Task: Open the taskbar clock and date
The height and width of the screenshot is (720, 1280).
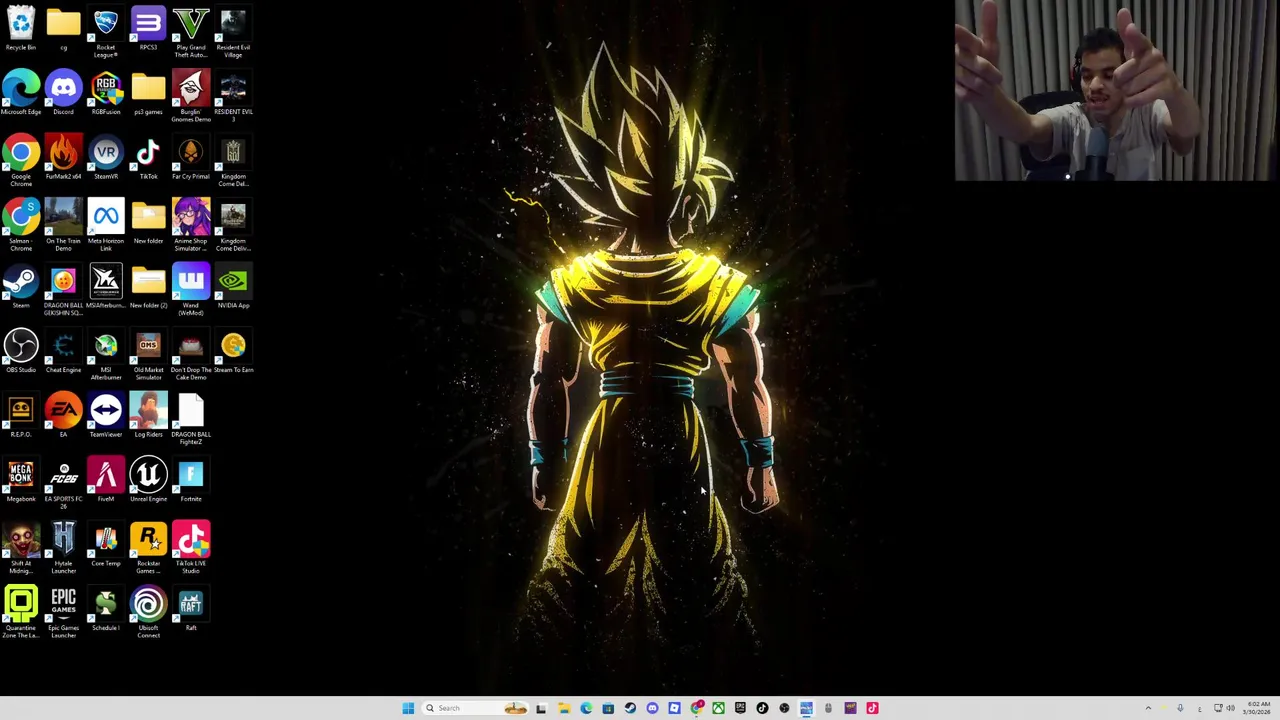Action: (1257, 708)
